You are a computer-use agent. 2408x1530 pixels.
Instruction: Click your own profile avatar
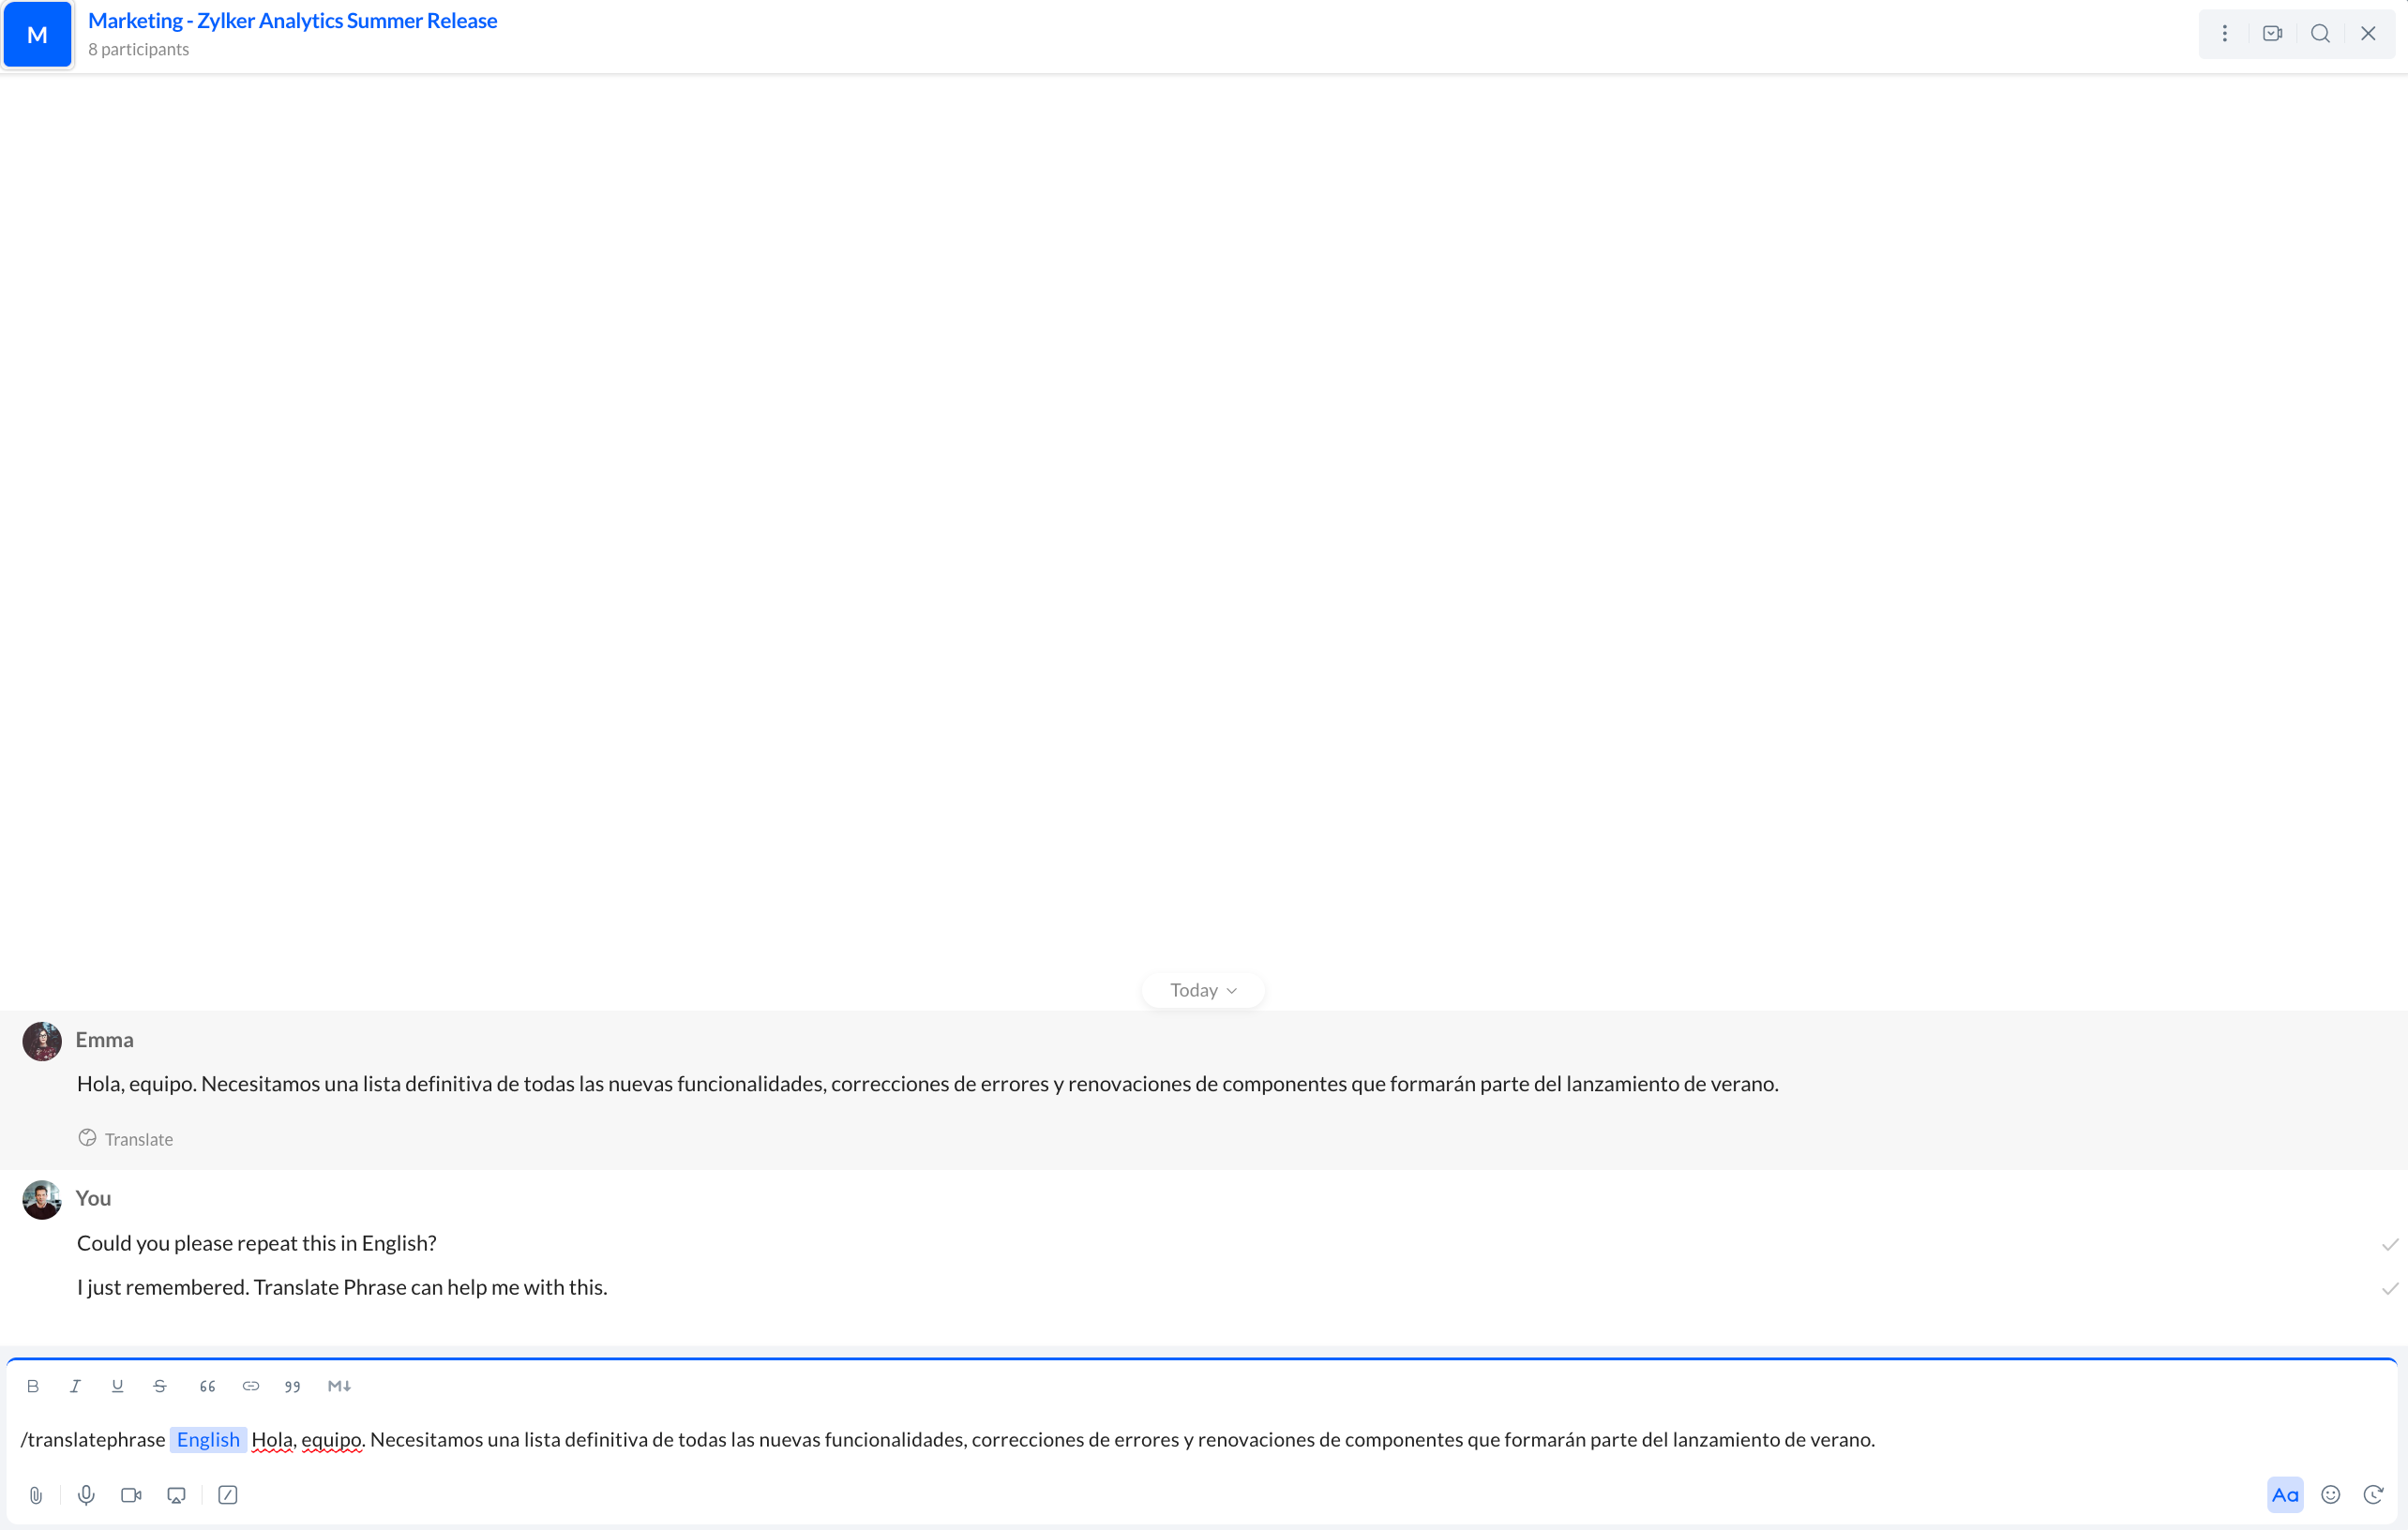(x=42, y=1200)
